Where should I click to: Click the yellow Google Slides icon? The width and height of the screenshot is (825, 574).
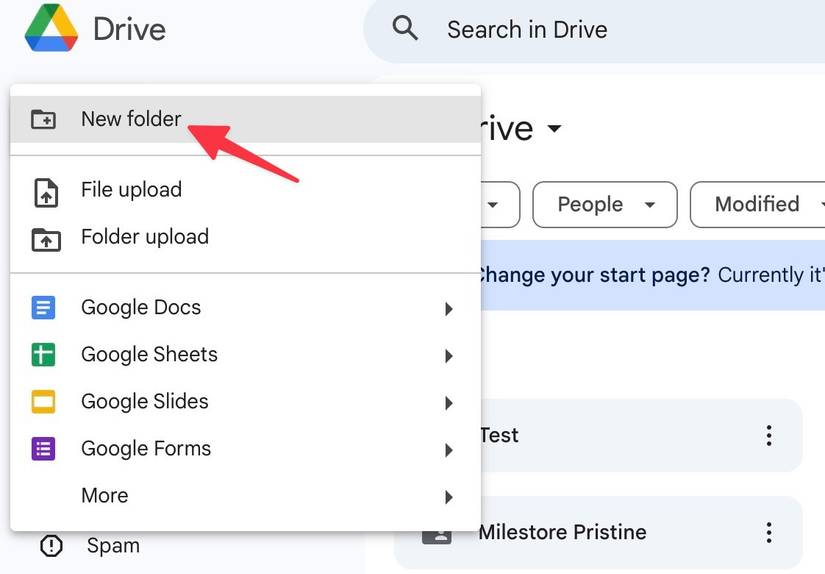(44, 402)
